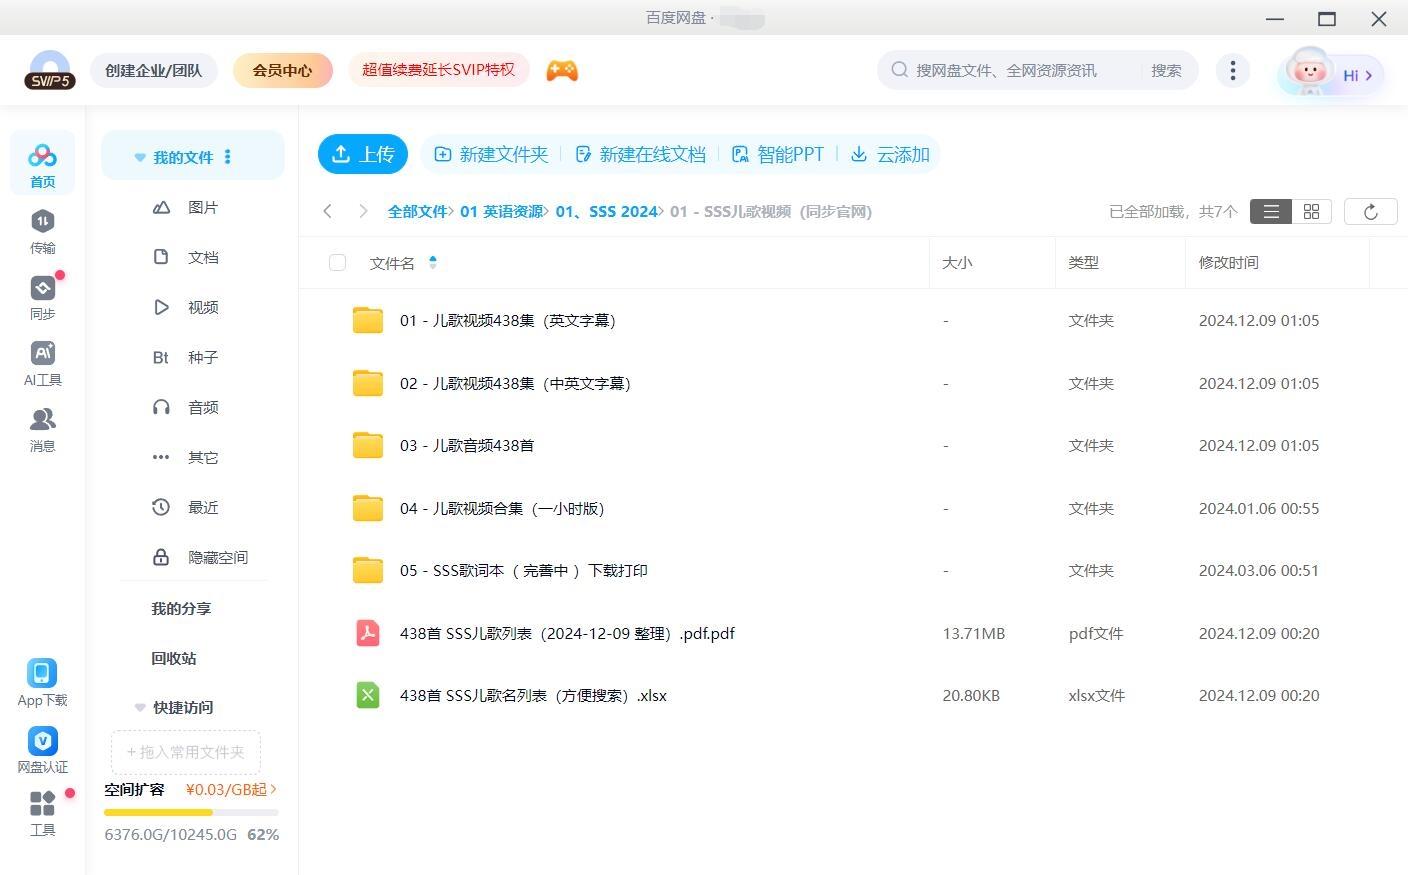Open the 工具 tools grid icon
Image resolution: width=1408 pixels, height=875 pixels.
(x=42, y=804)
